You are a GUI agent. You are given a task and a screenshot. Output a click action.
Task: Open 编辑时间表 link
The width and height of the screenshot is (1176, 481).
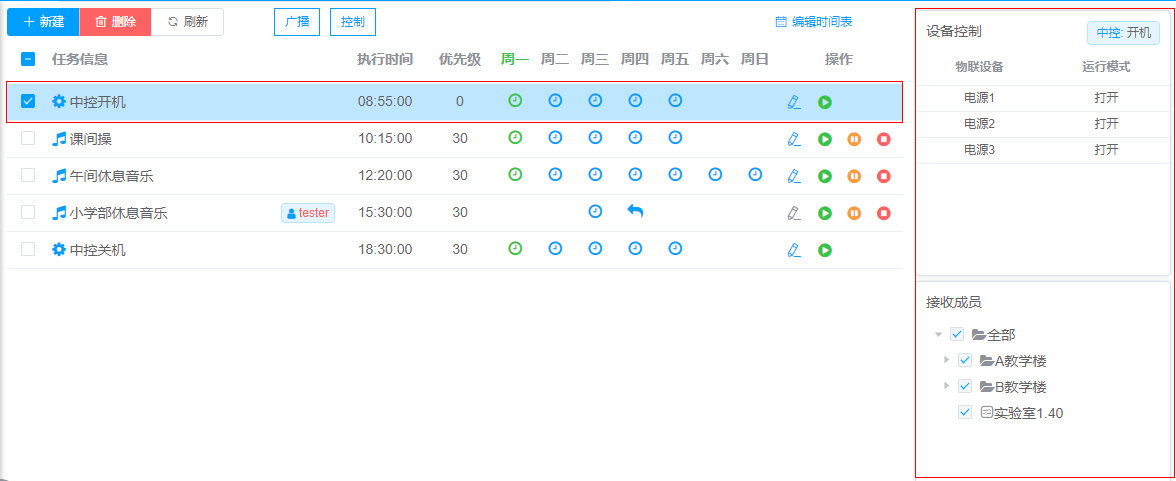(x=814, y=22)
